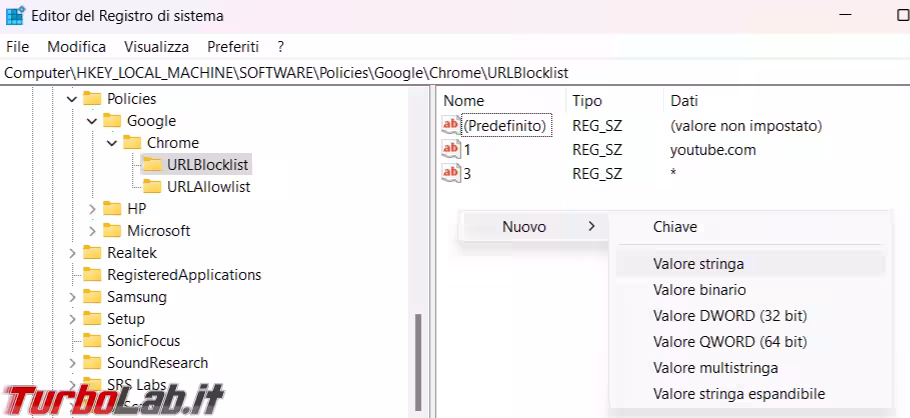Click the Dati column header
This screenshot has width=910, height=418.
[x=684, y=101]
